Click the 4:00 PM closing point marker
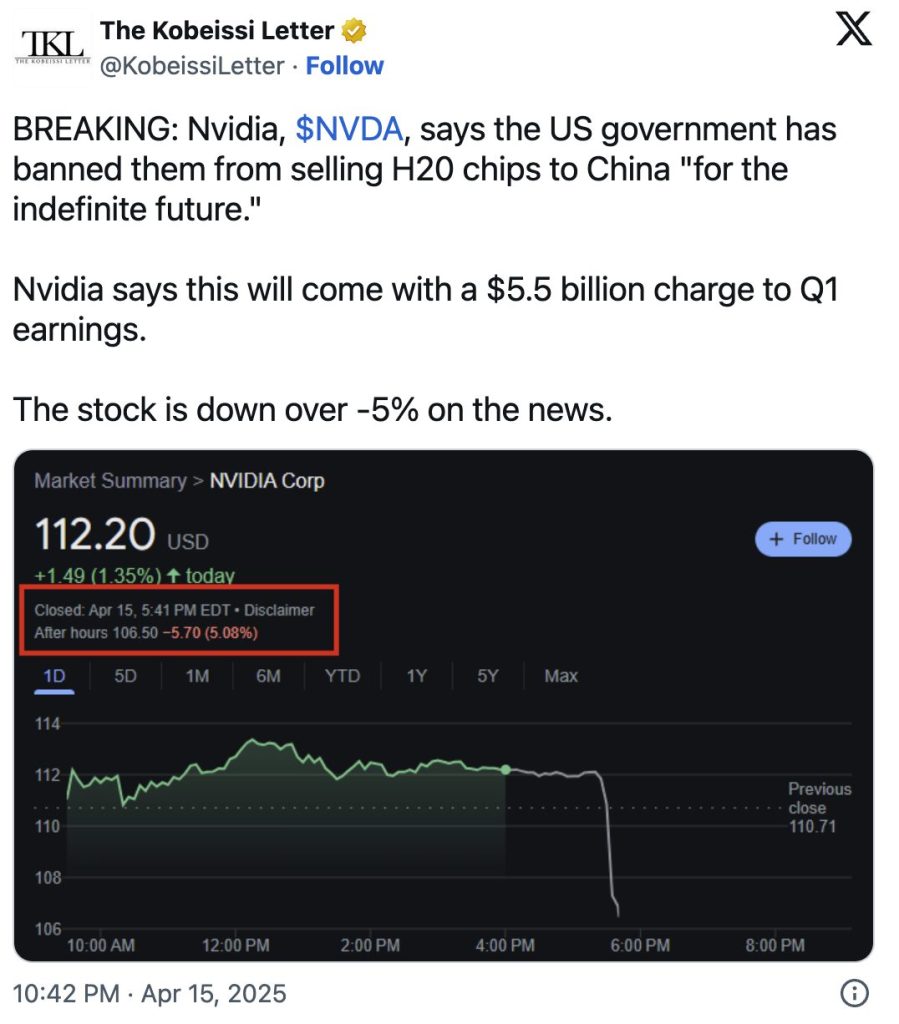The image size is (899, 1024). [505, 769]
